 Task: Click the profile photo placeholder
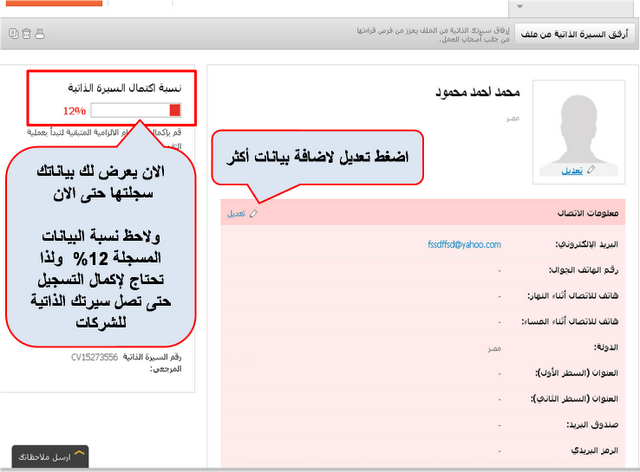coord(579,131)
